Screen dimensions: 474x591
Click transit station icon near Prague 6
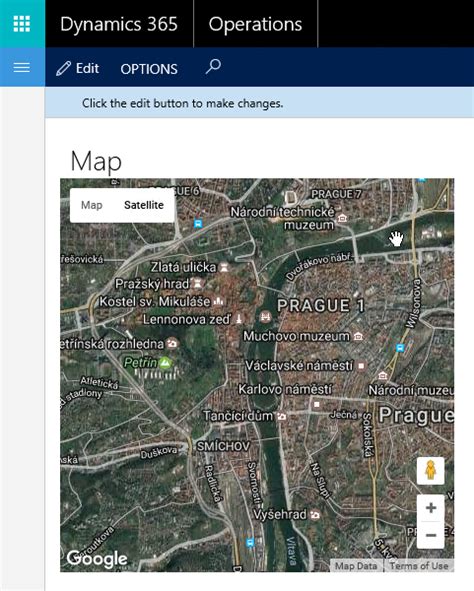point(198,224)
